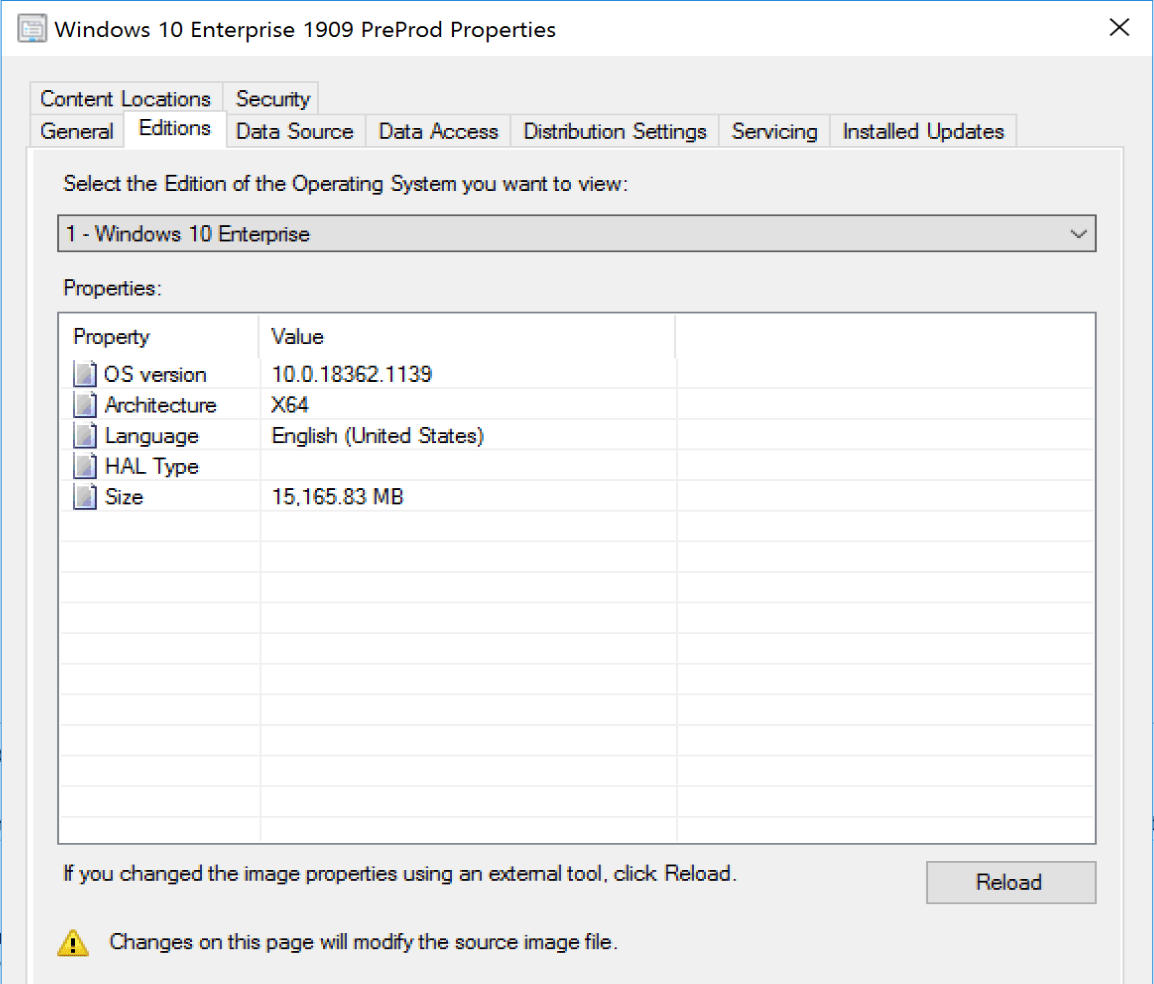Switch to the Content Locations tab

point(125,98)
